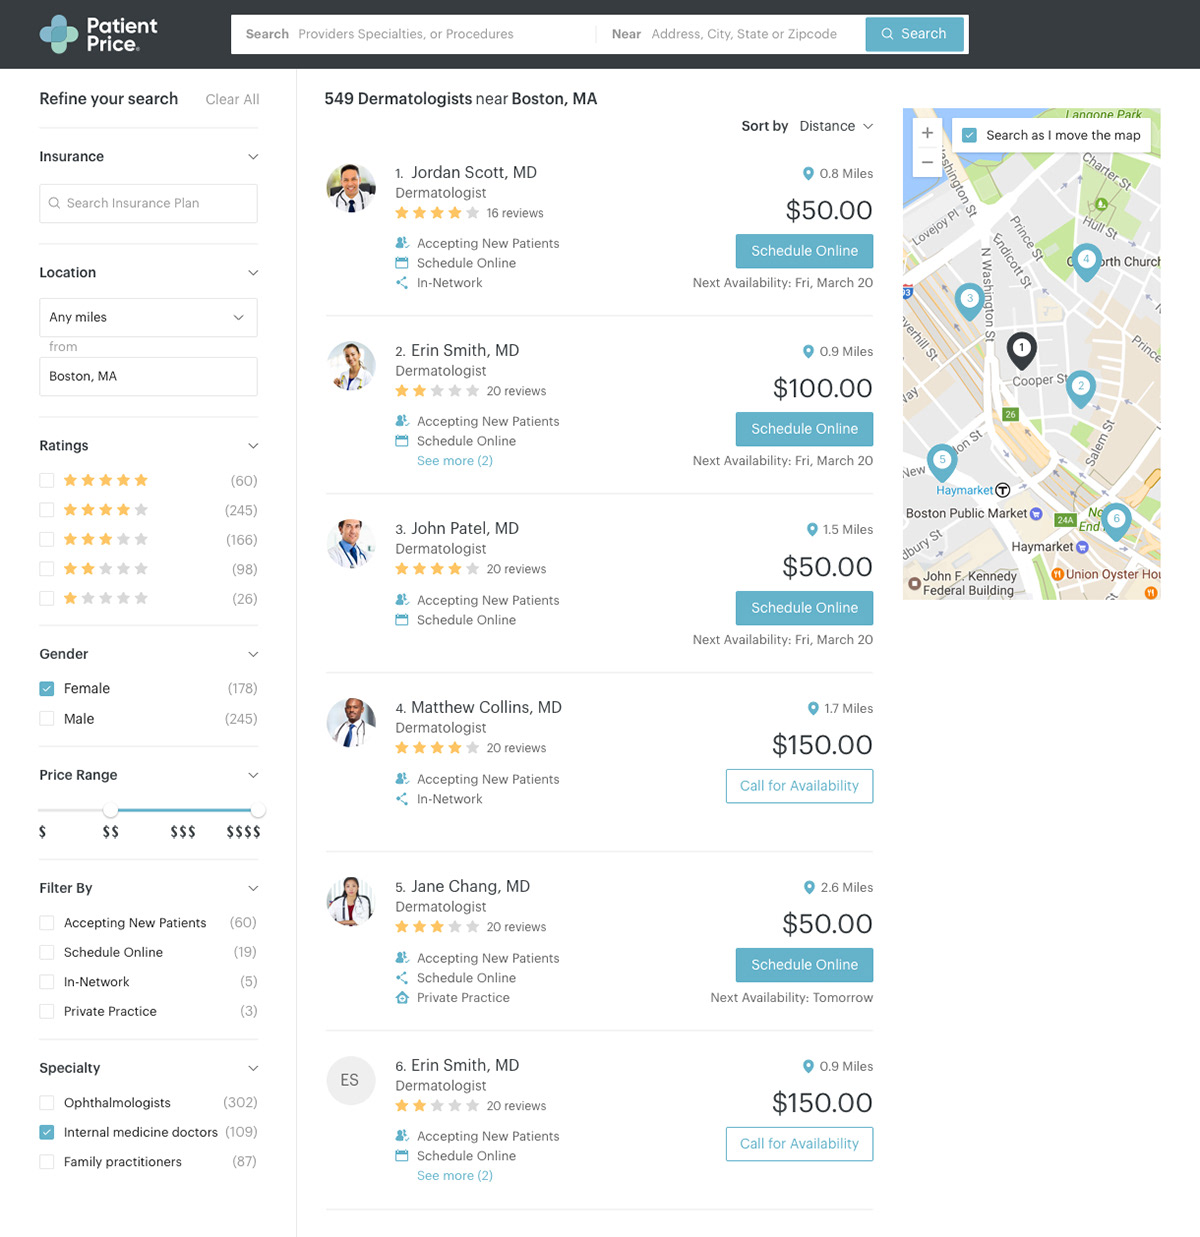Collapse the Location filter section
This screenshot has width=1200, height=1237.
point(253,273)
